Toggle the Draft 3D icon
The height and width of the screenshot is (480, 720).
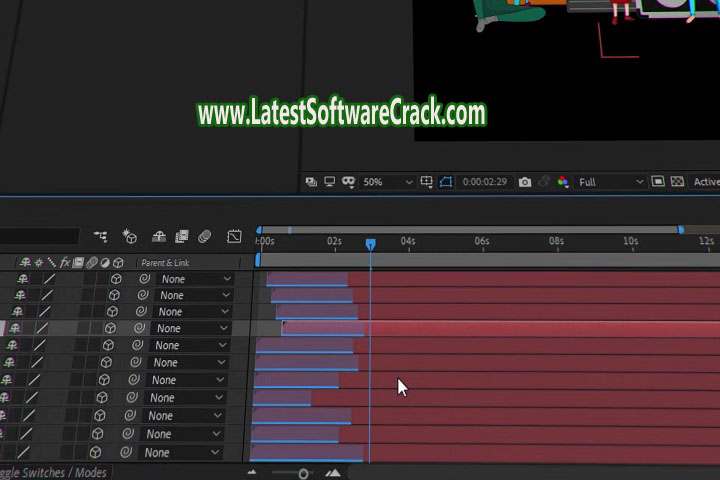tap(130, 237)
